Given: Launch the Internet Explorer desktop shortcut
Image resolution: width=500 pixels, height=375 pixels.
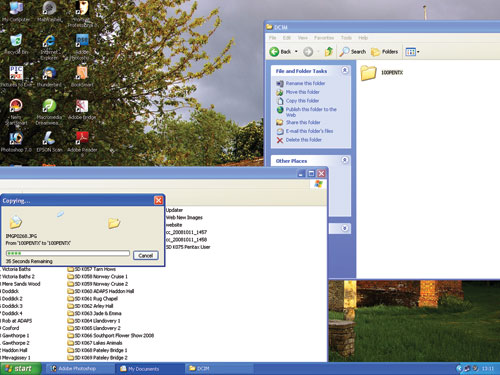Looking at the screenshot, I should 49,47.
